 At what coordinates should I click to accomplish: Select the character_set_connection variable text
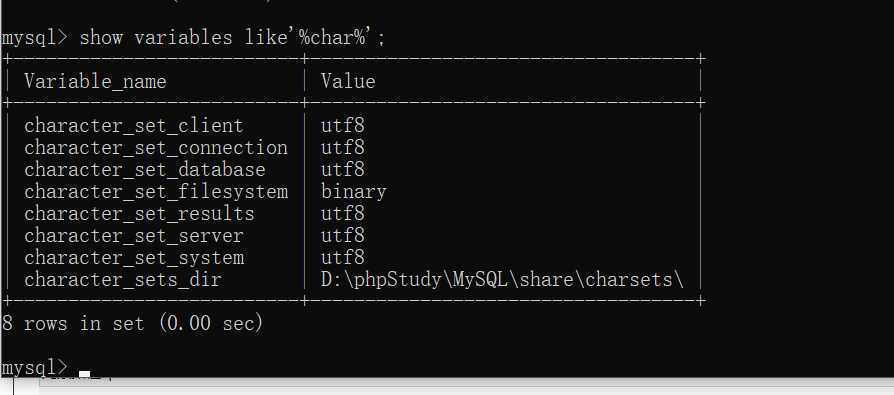(x=156, y=148)
